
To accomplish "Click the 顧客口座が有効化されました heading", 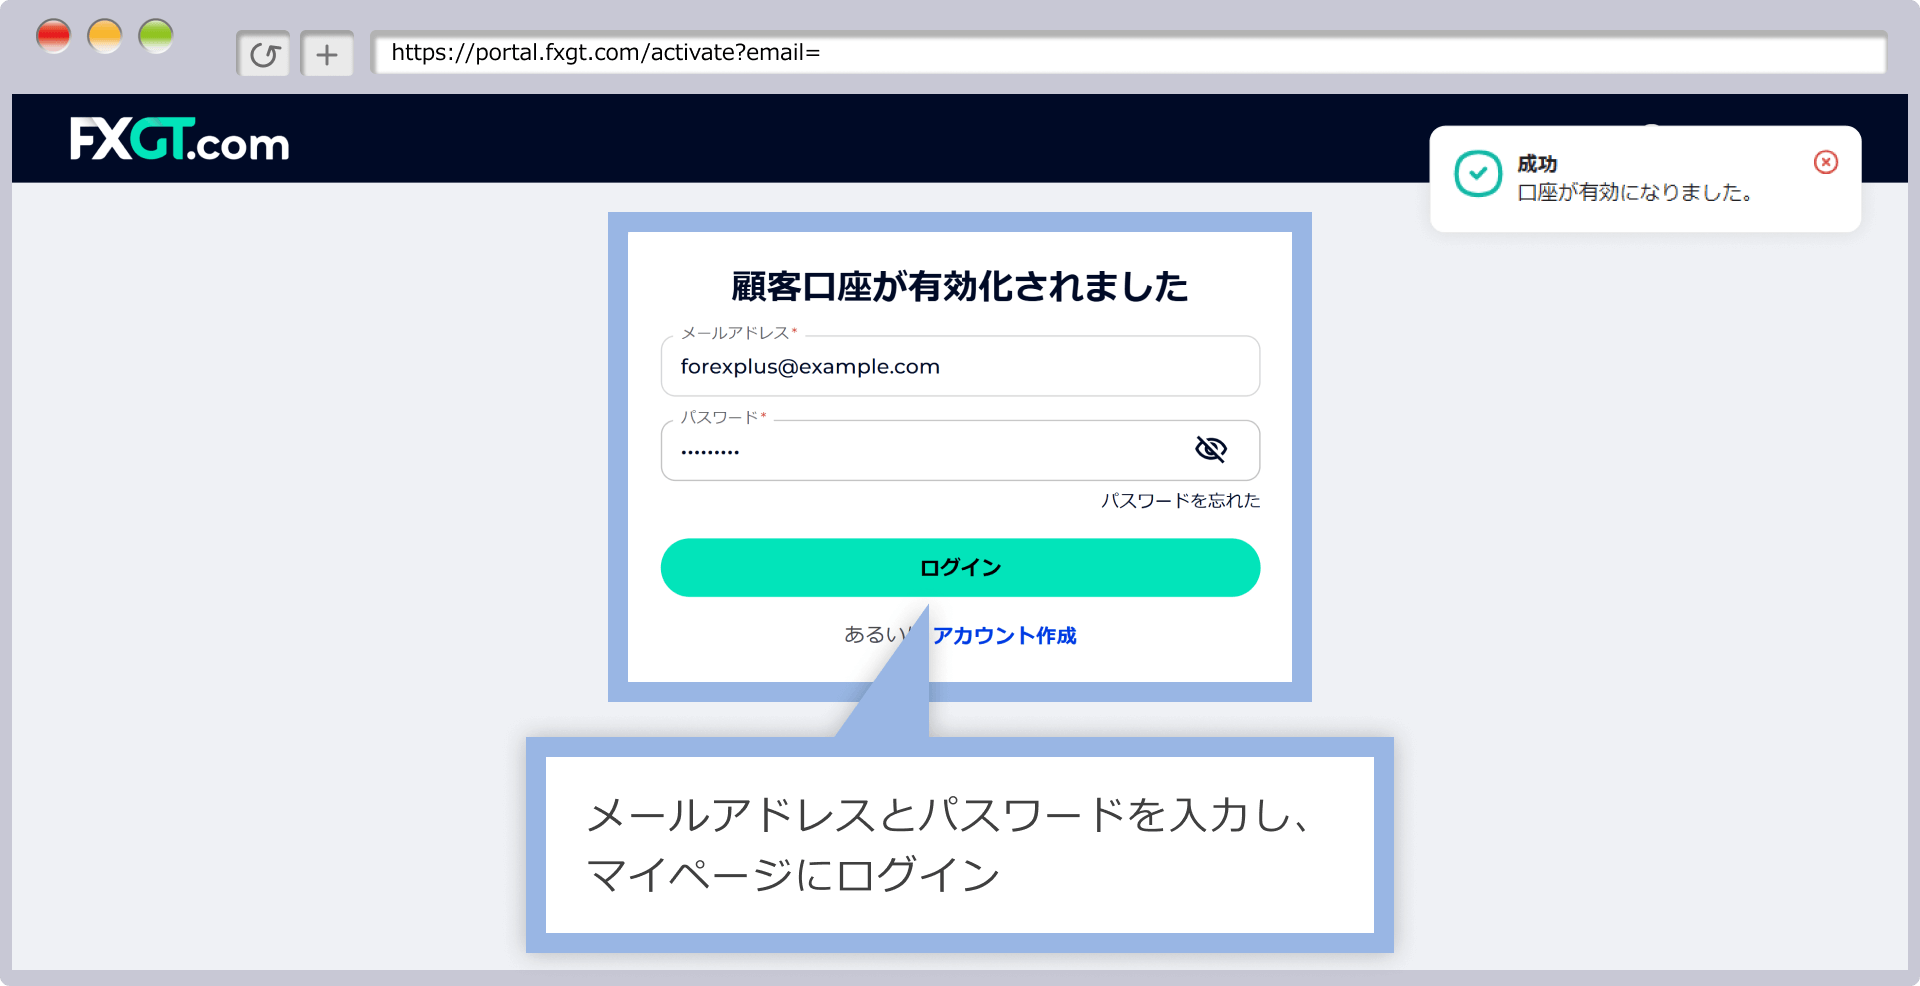I will (x=958, y=287).
